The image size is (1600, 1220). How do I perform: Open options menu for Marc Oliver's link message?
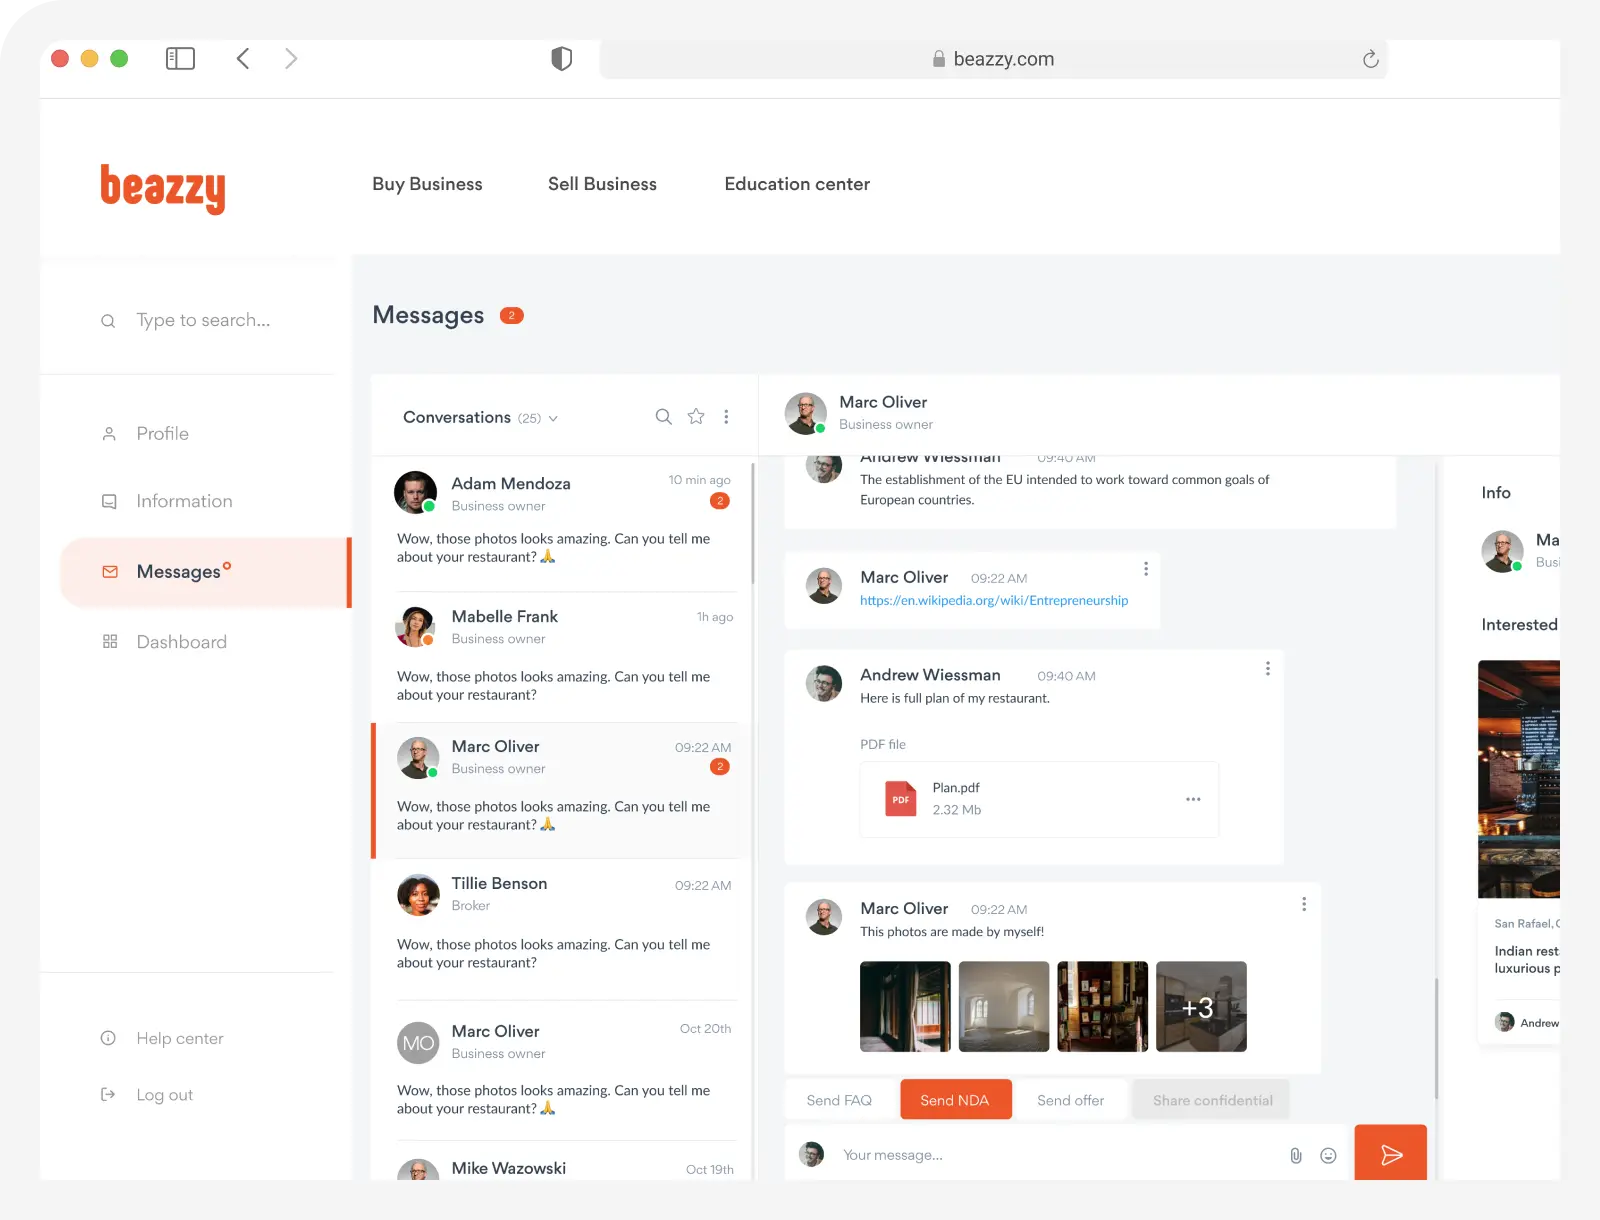click(1146, 569)
